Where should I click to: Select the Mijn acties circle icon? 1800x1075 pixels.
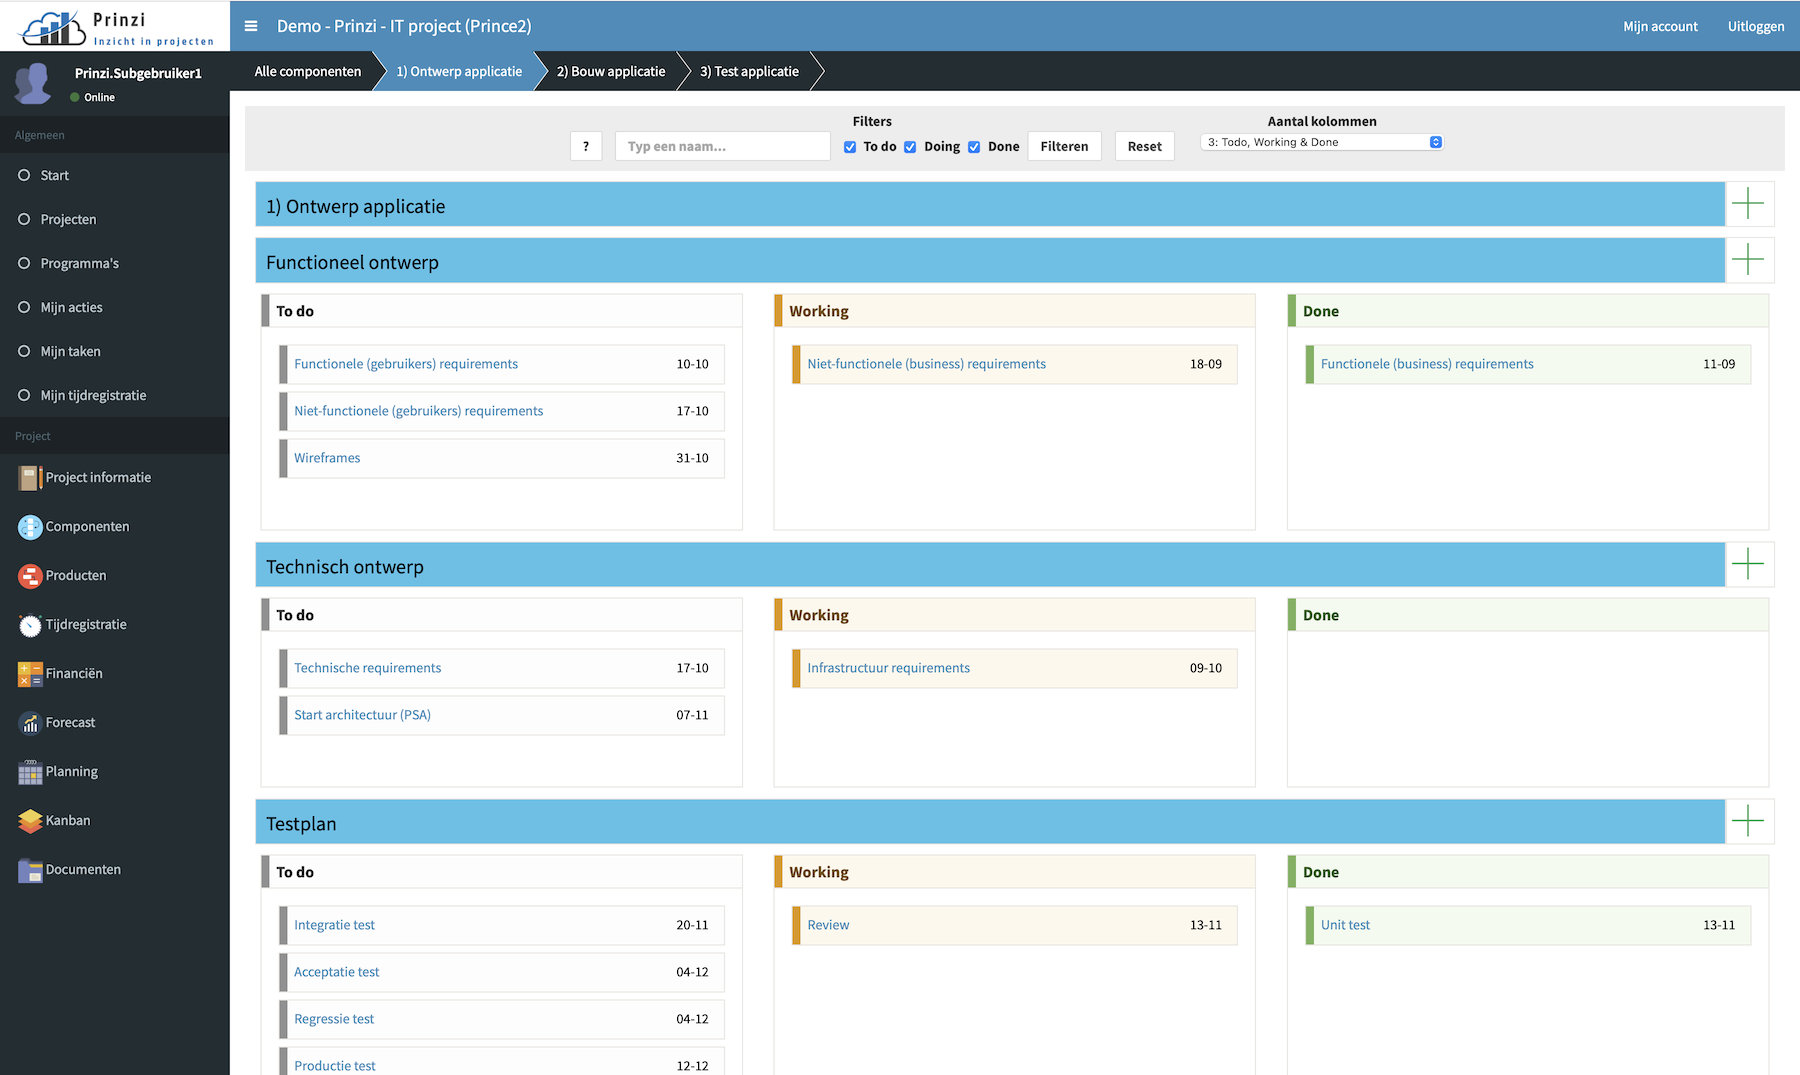pyautogui.click(x=24, y=307)
